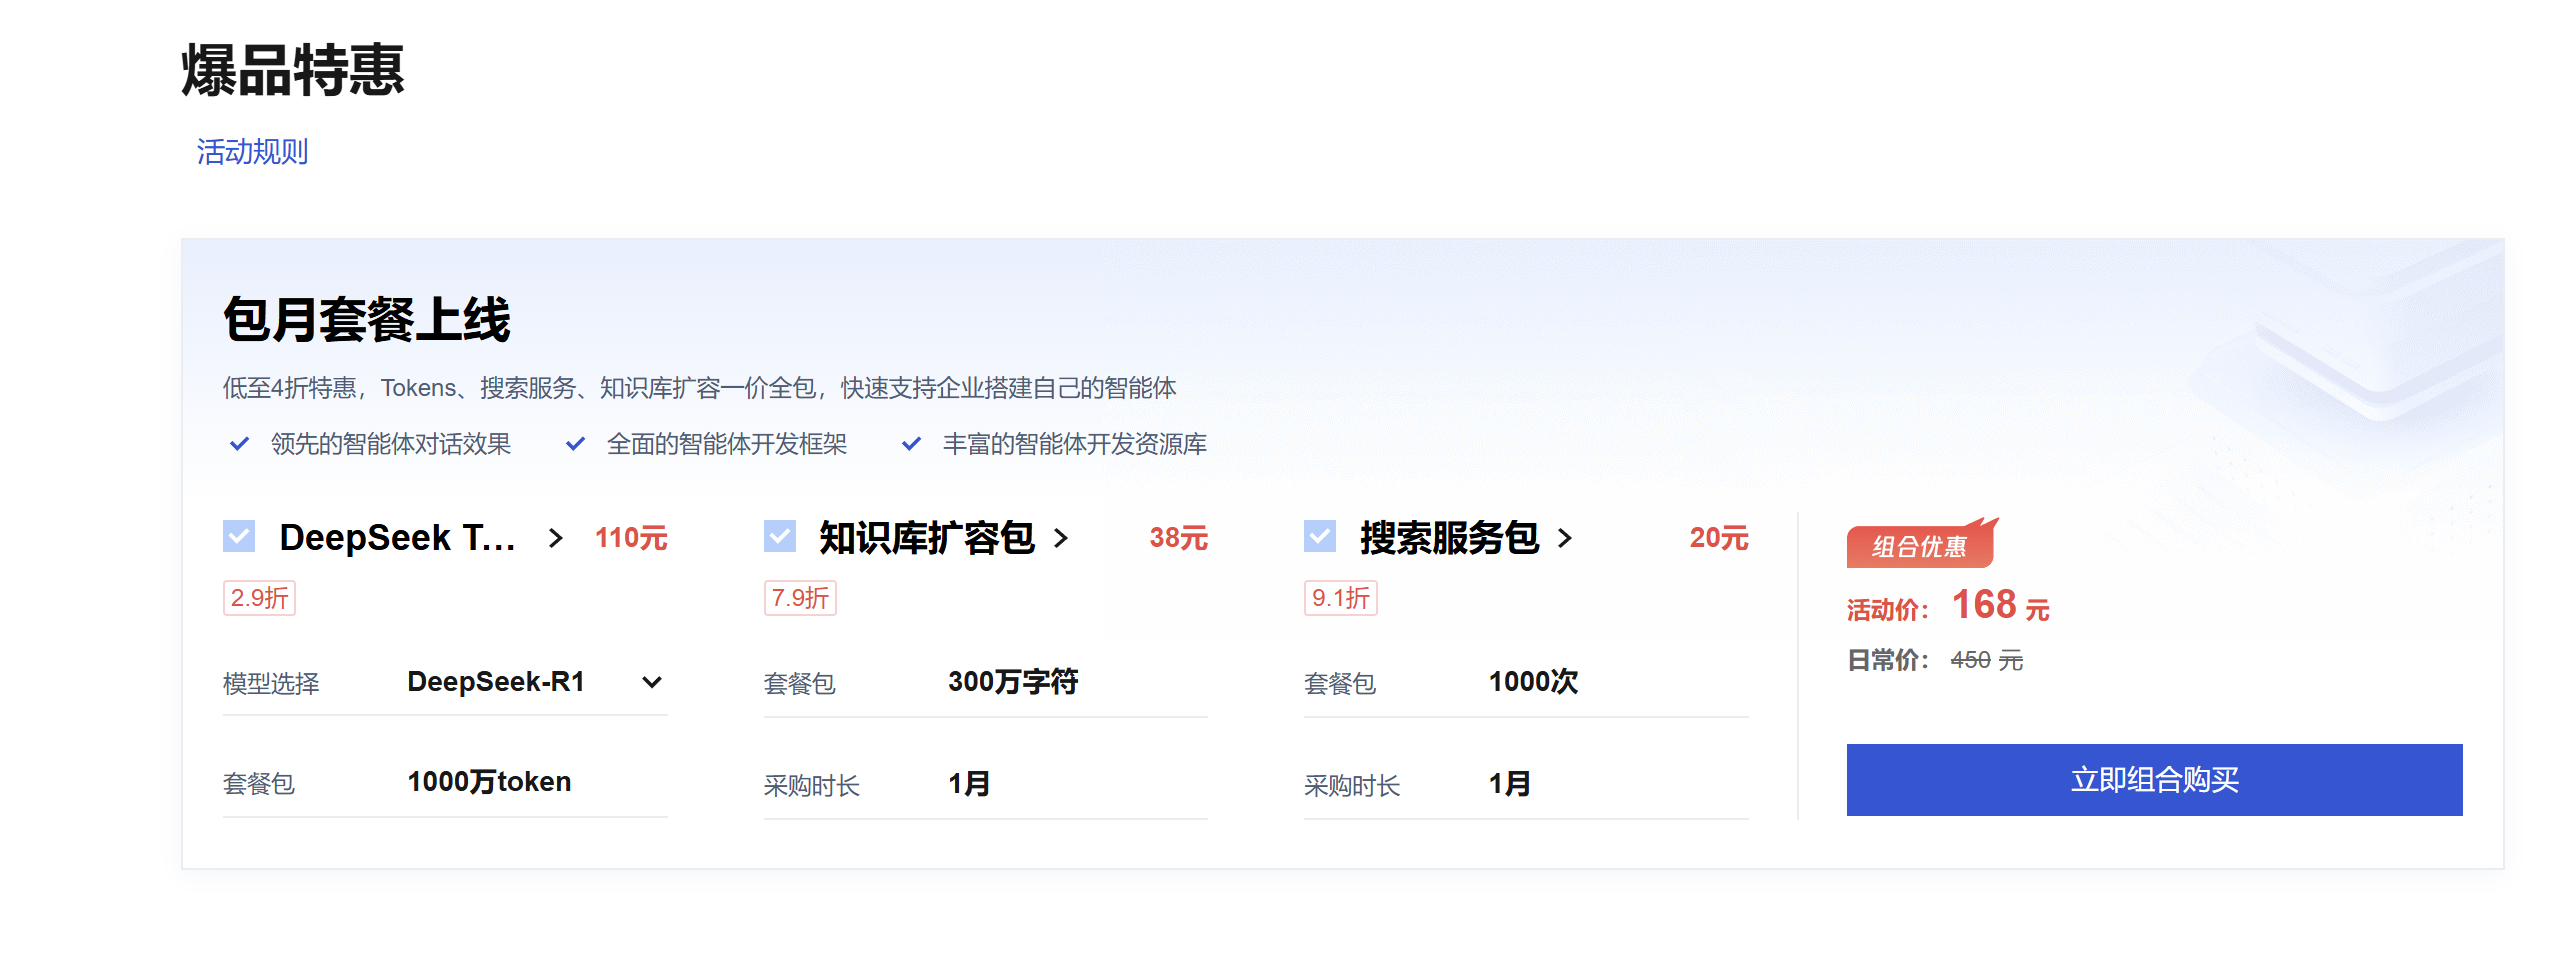Click the 168 元 activity price

[2000, 605]
